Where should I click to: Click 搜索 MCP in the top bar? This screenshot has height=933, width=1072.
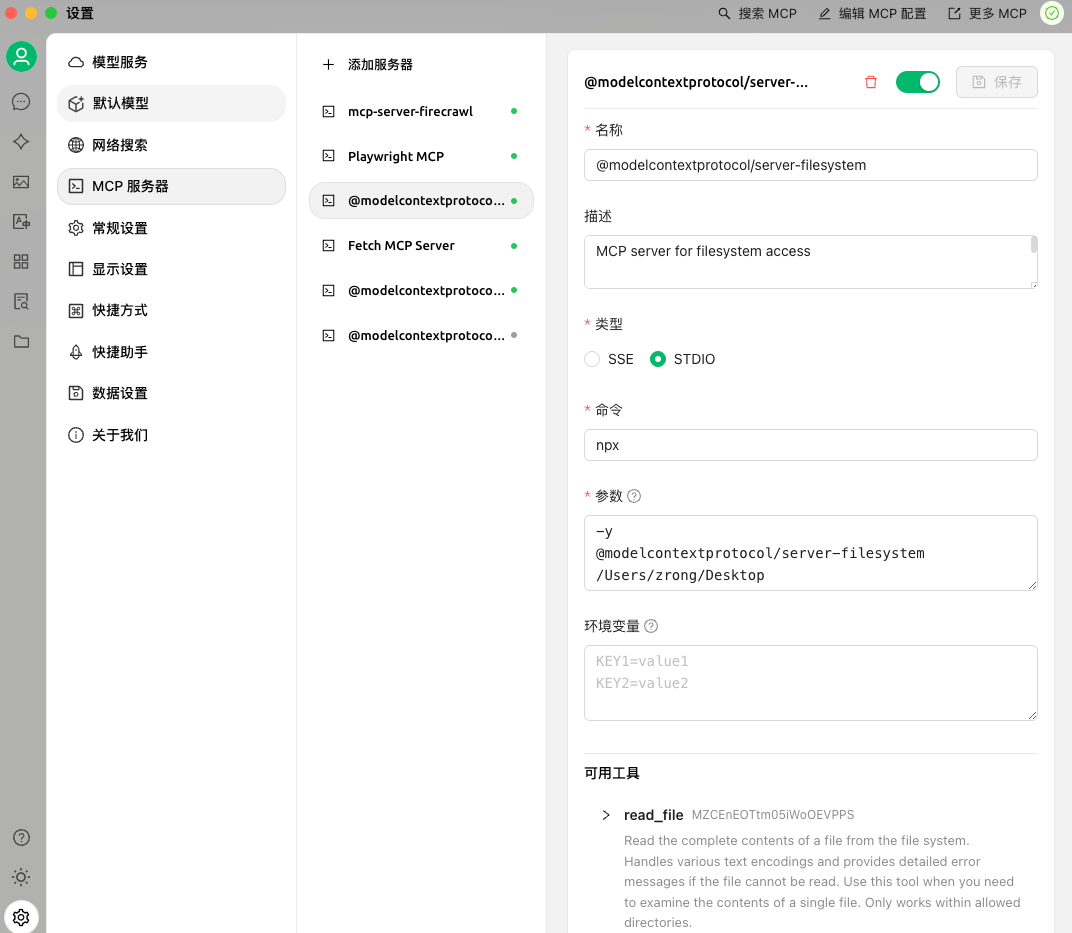click(x=758, y=14)
